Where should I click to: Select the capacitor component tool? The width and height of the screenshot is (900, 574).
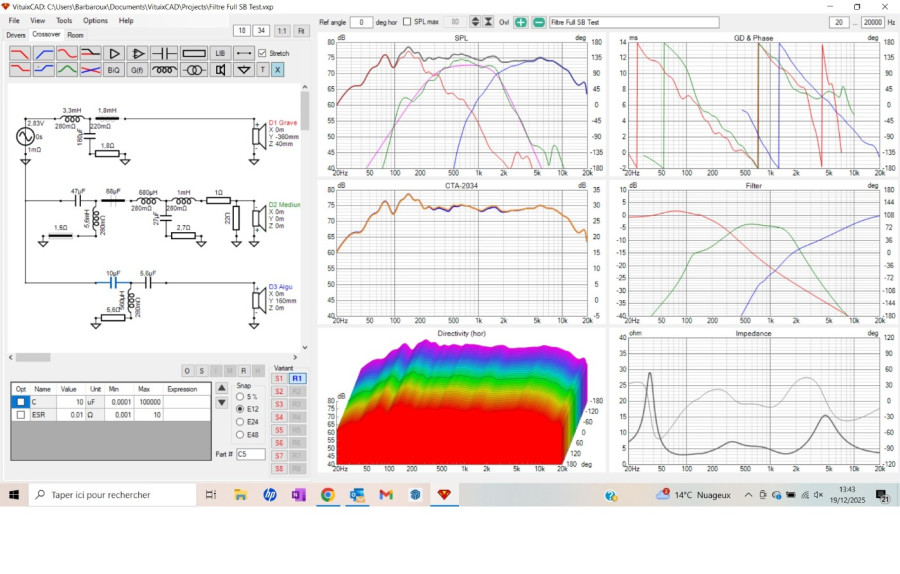point(164,53)
